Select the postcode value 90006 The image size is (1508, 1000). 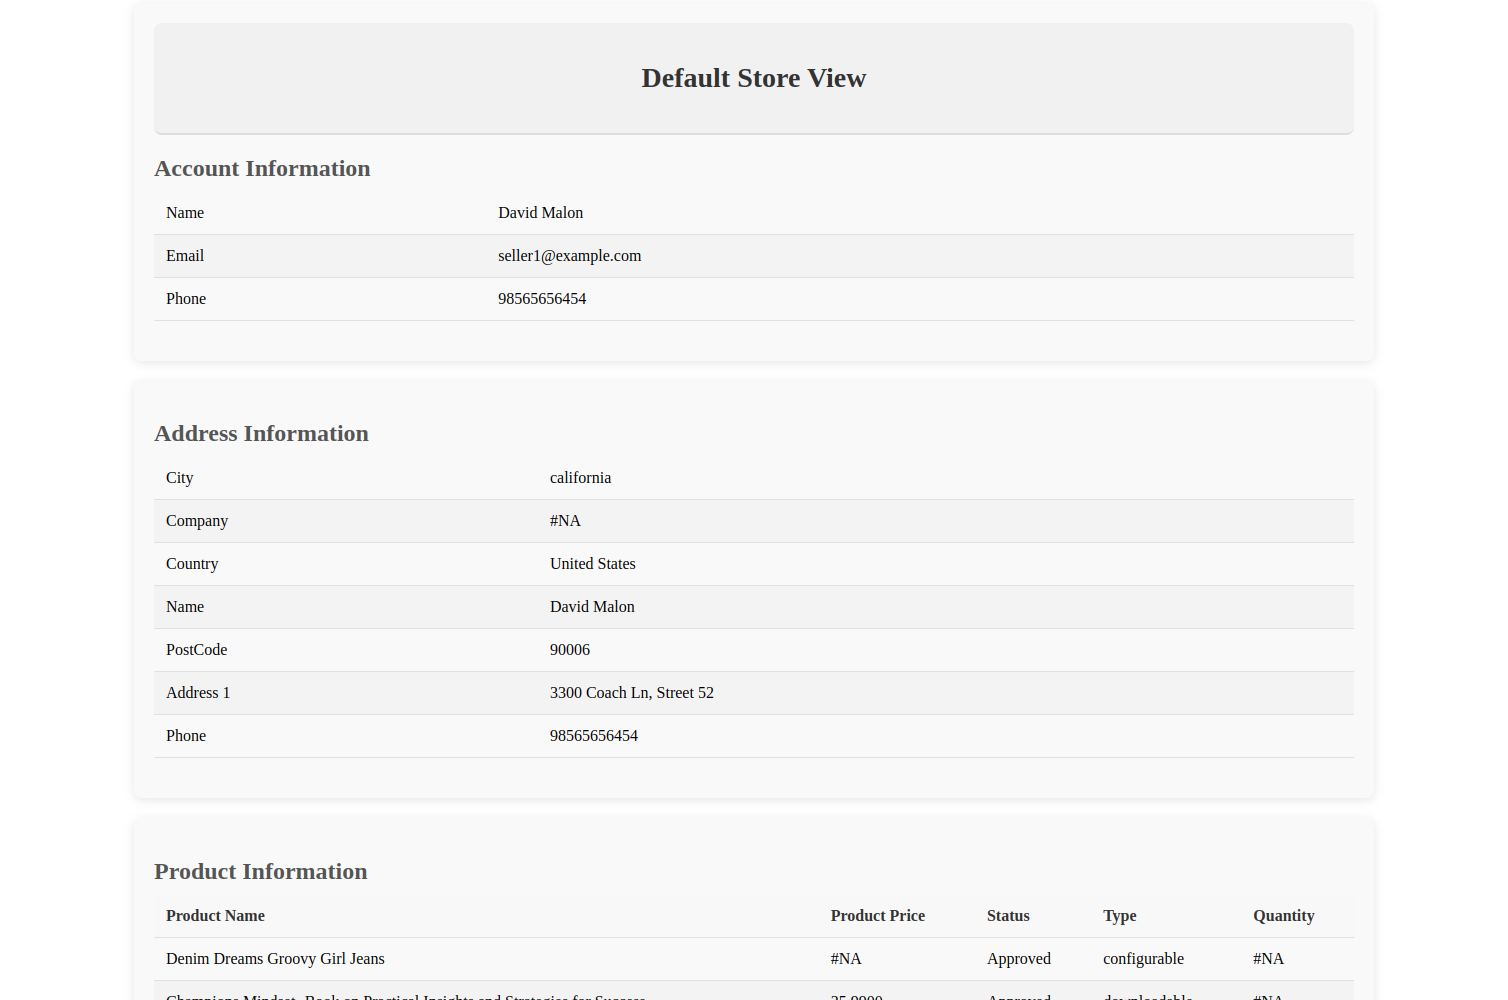pyautogui.click(x=570, y=650)
